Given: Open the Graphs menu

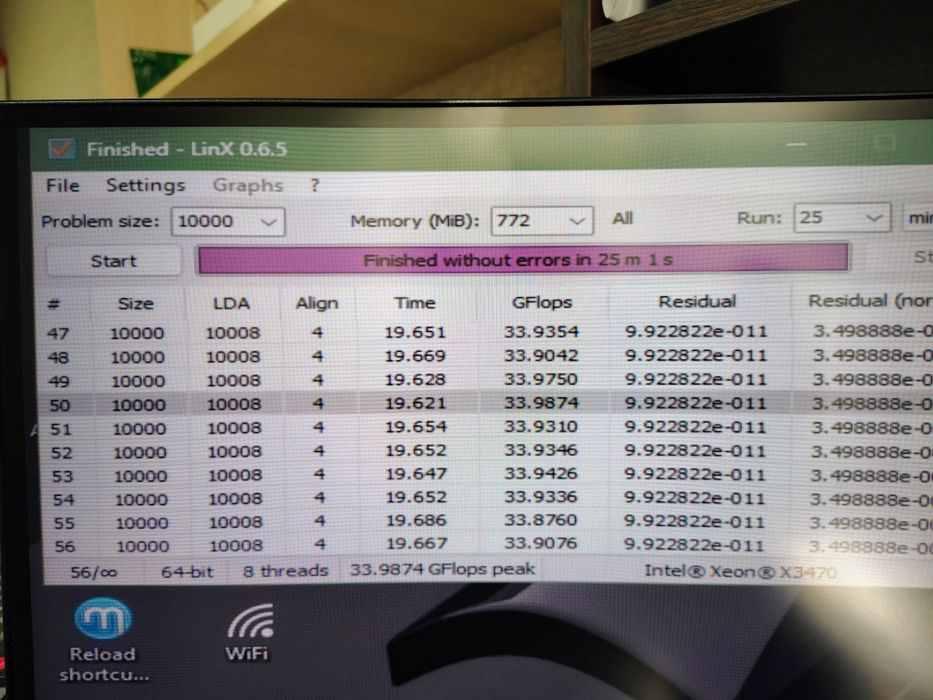Looking at the screenshot, I should click(x=248, y=186).
